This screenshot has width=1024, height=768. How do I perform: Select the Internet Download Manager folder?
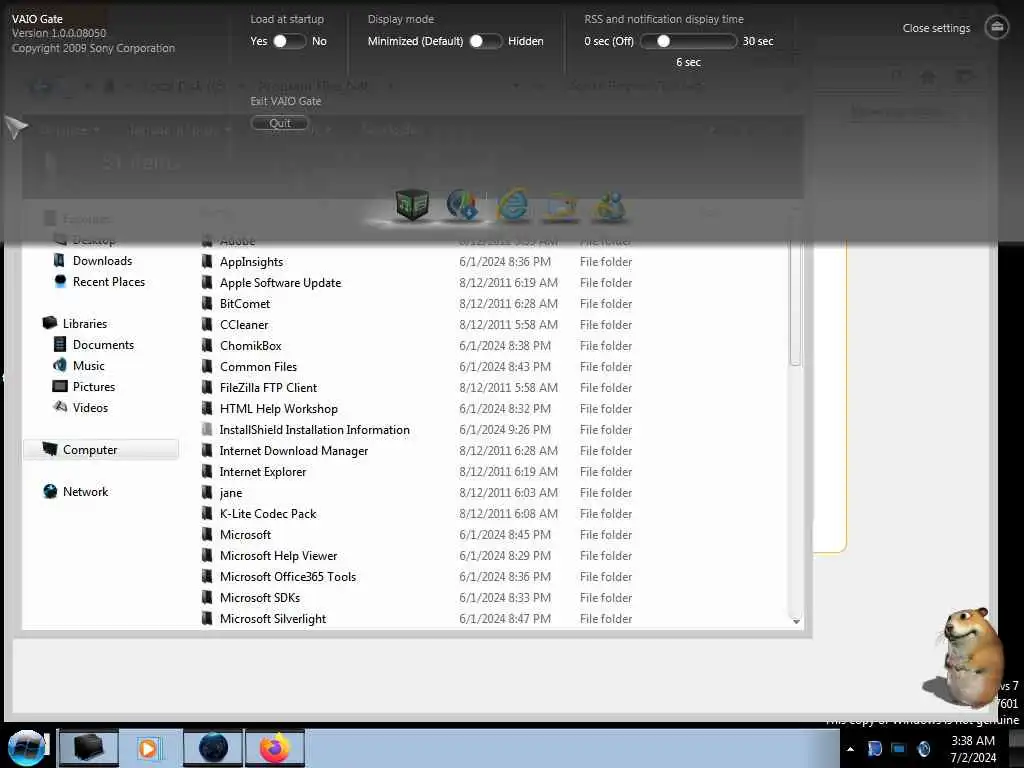[x=294, y=451]
